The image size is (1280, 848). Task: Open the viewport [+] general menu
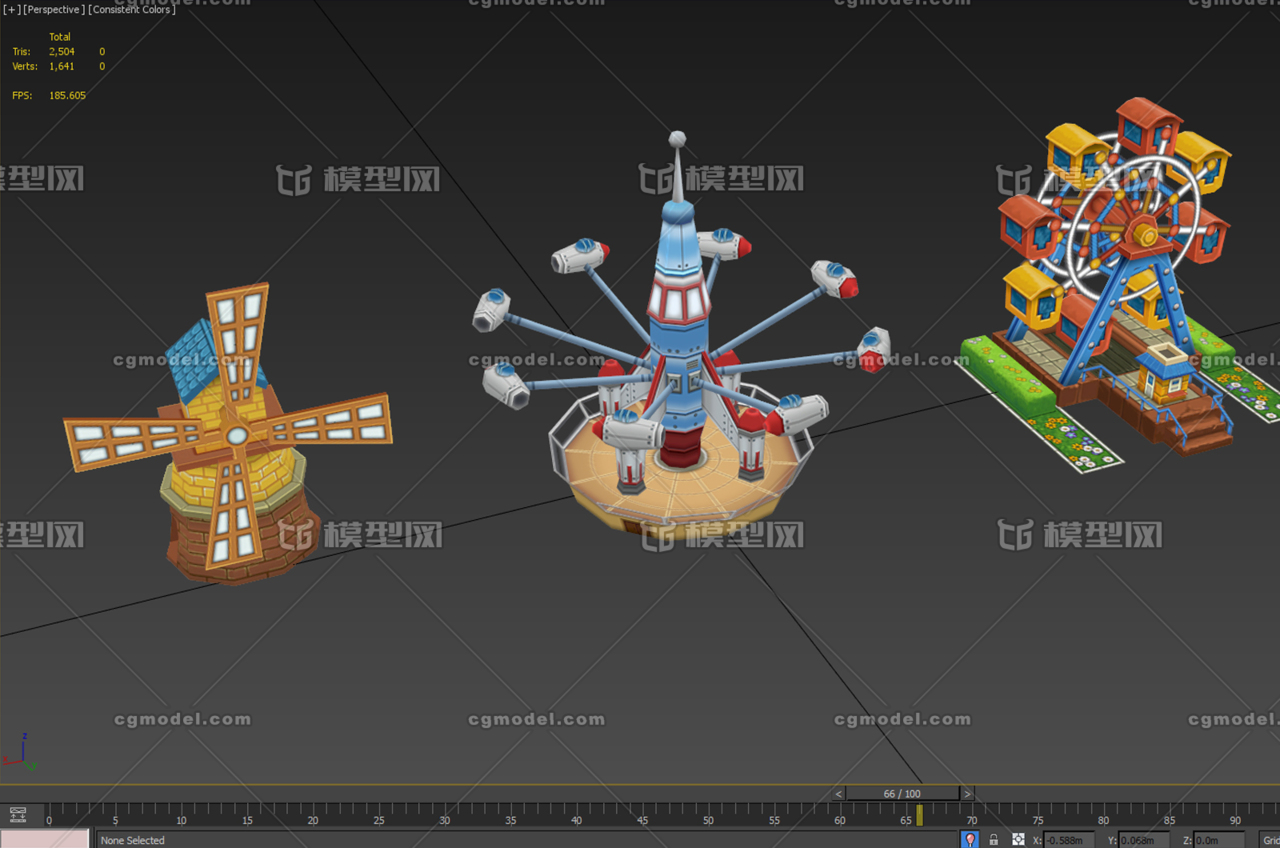point(12,10)
